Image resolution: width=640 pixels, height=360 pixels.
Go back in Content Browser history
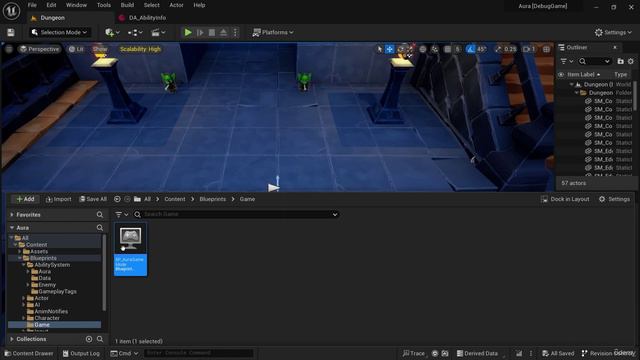tap(117, 199)
